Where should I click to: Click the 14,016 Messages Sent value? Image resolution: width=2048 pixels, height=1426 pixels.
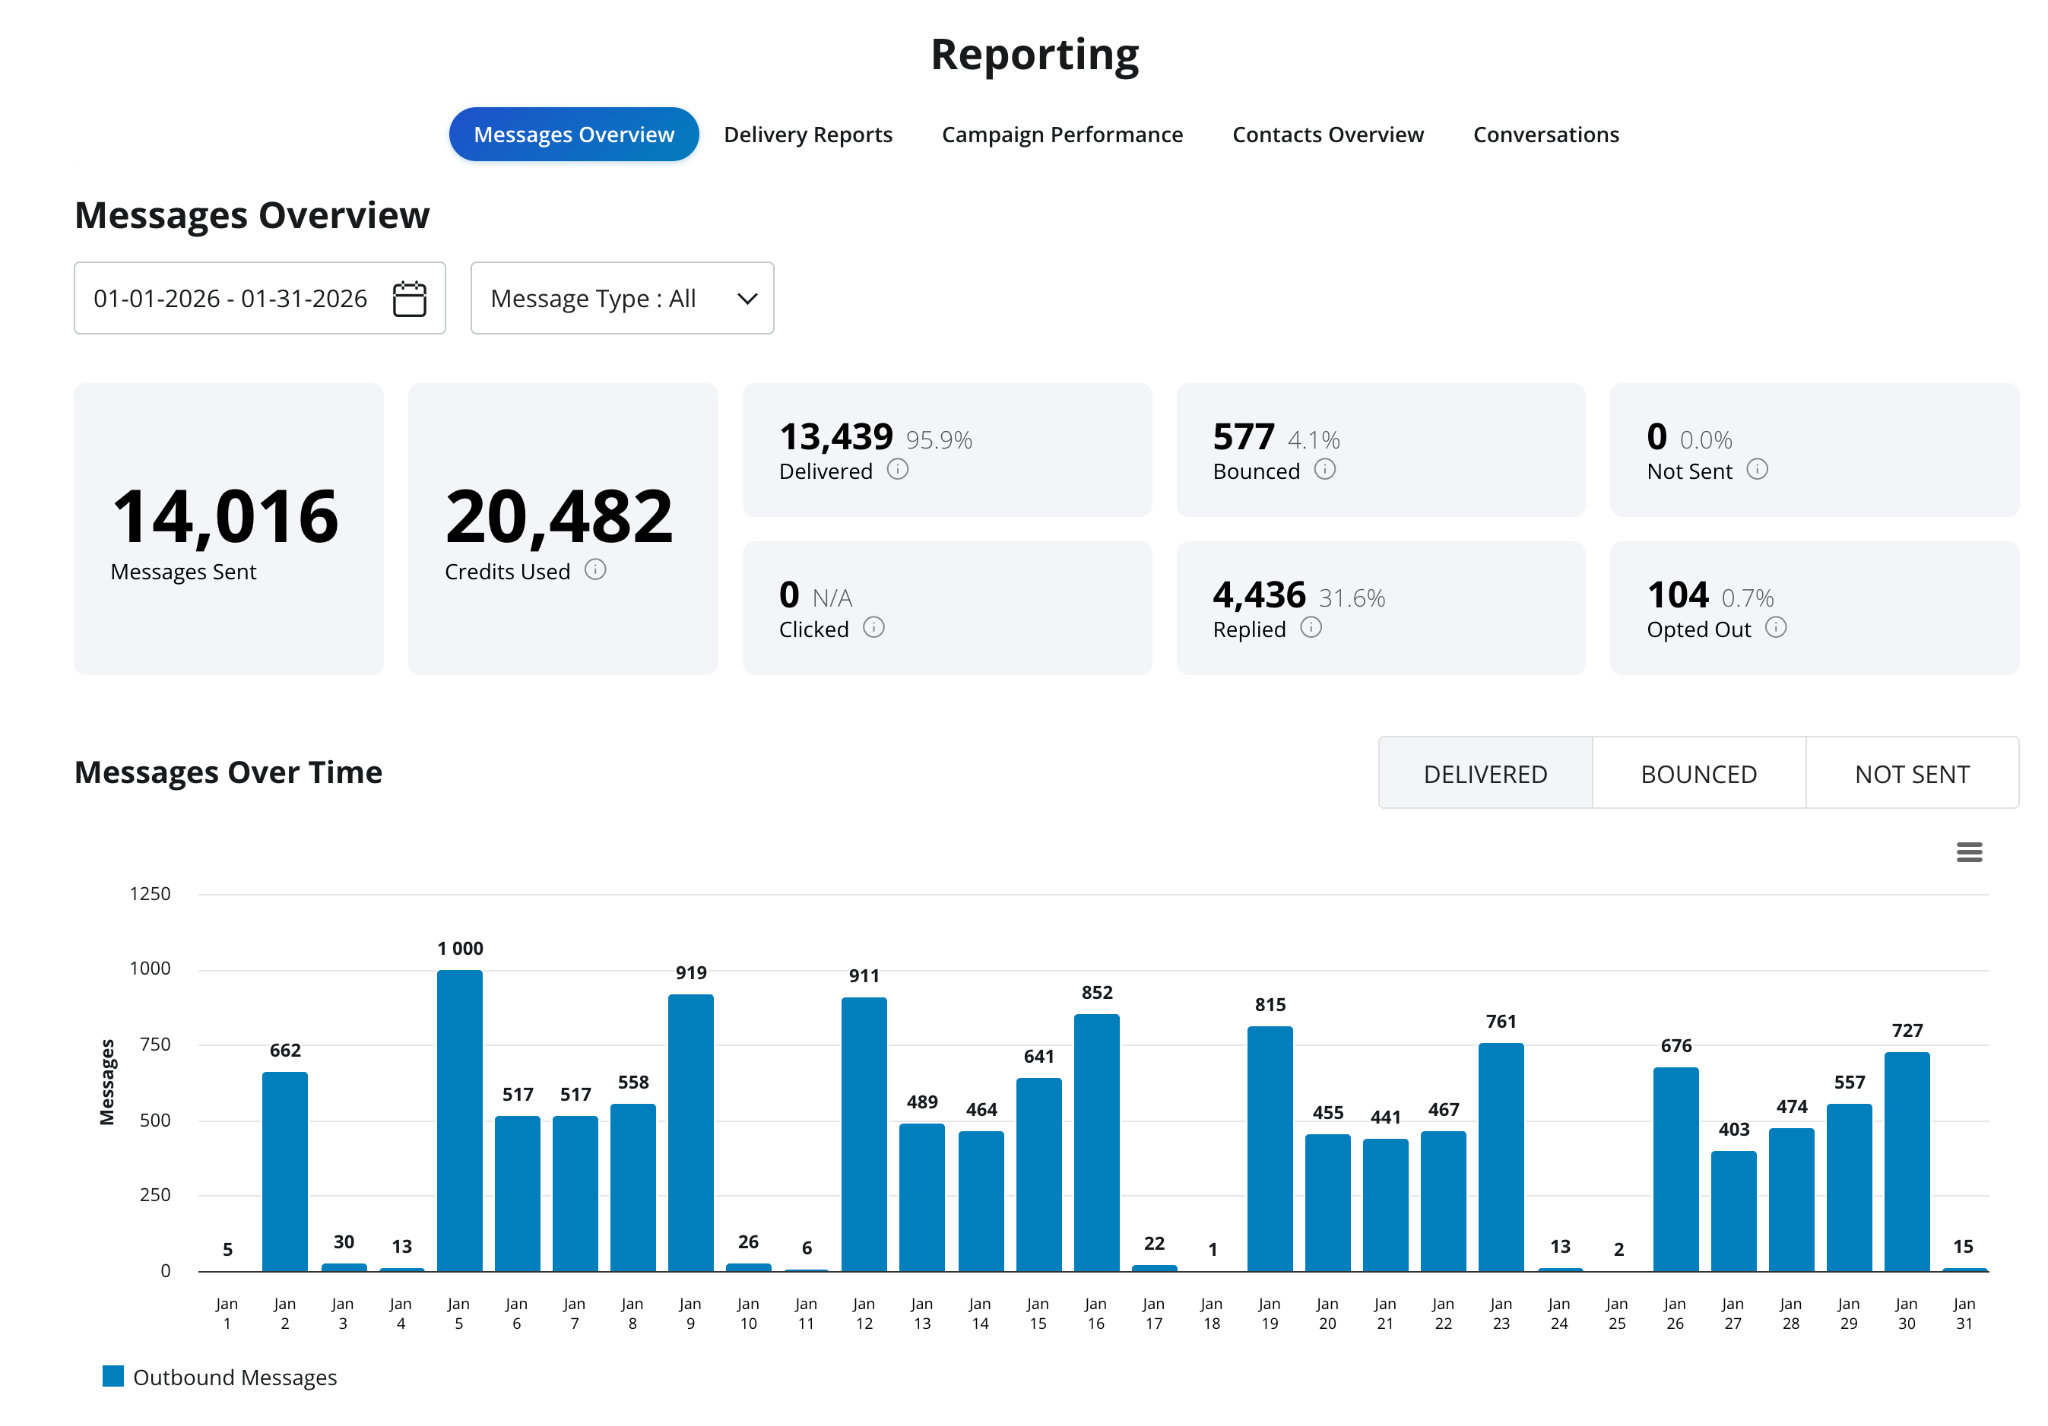pos(225,516)
